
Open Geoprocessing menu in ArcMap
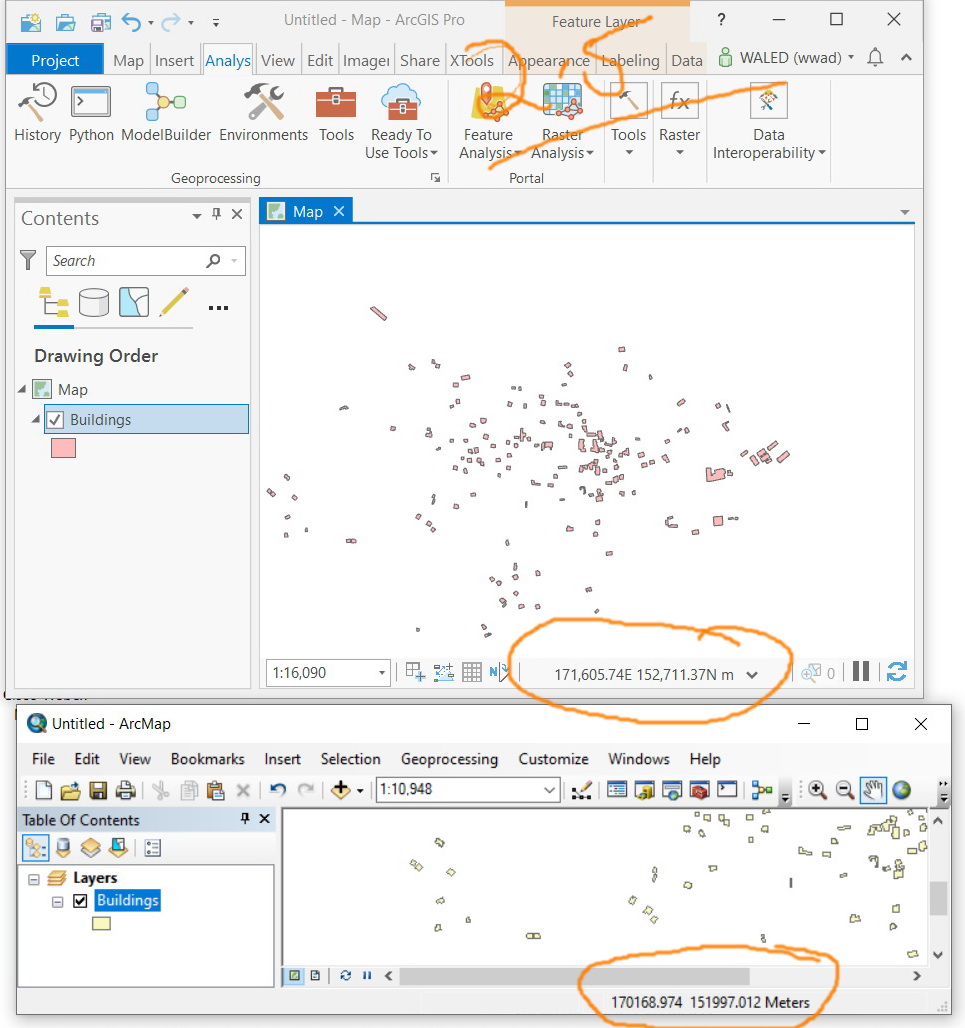point(449,759)
